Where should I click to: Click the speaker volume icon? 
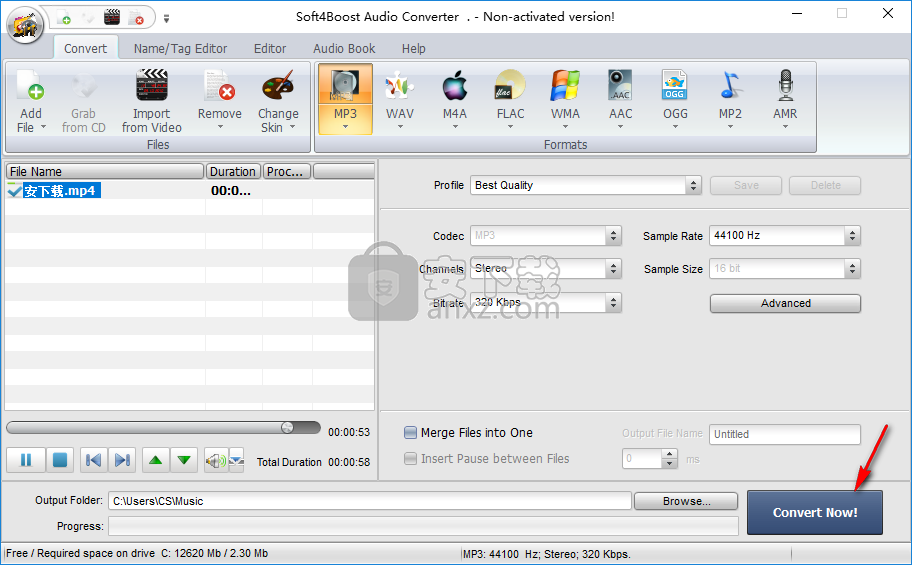[216, 461]
